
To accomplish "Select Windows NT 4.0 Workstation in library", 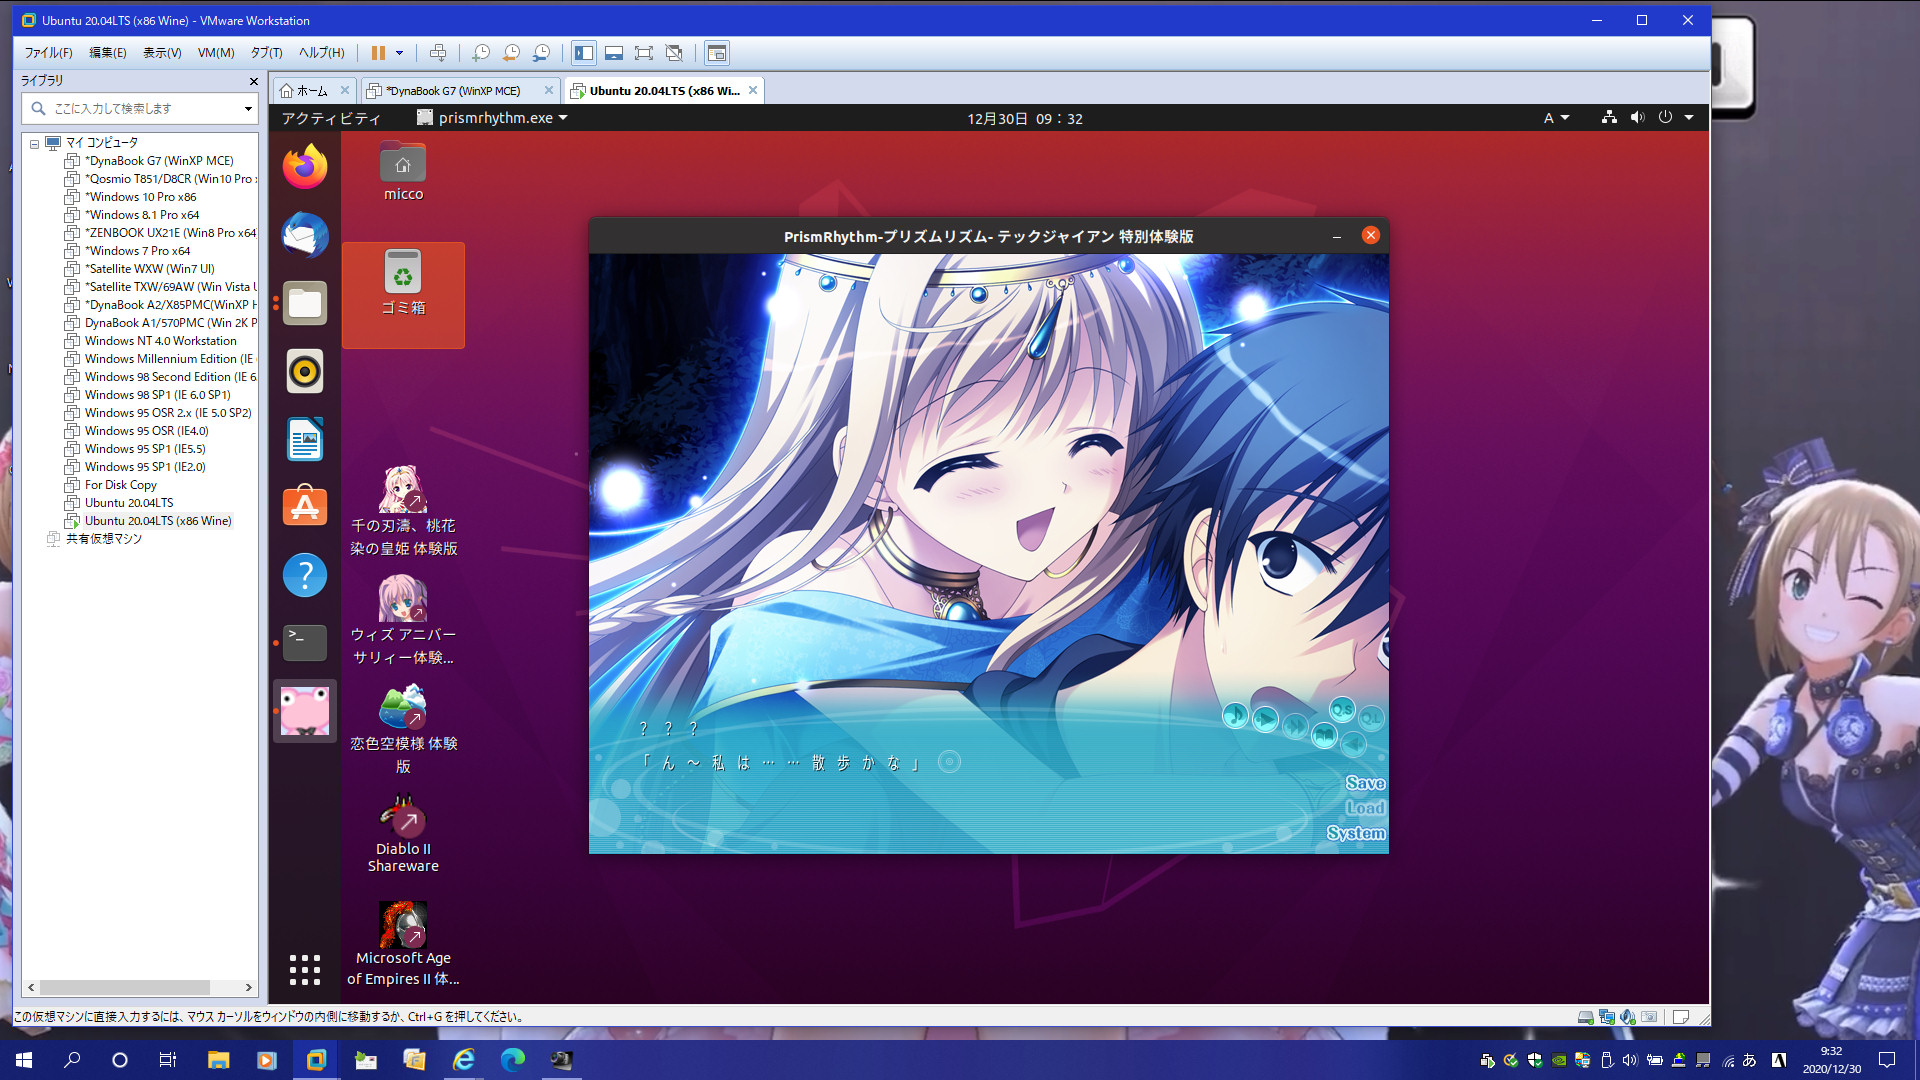I will (160, 341).
